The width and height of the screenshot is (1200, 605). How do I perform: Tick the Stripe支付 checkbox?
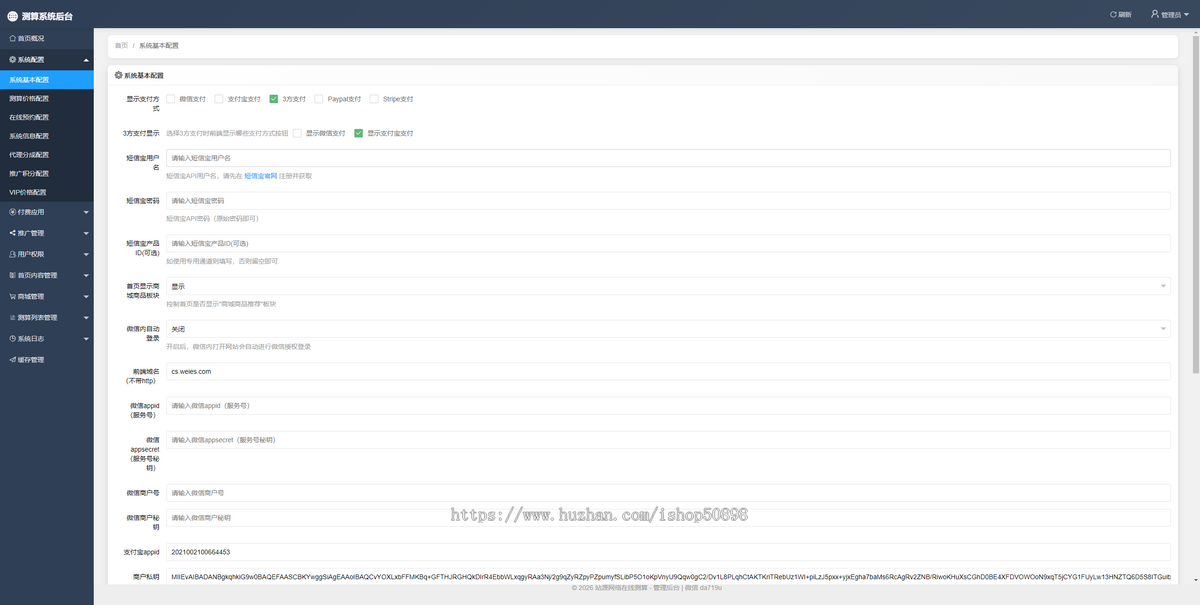[374, 99]
